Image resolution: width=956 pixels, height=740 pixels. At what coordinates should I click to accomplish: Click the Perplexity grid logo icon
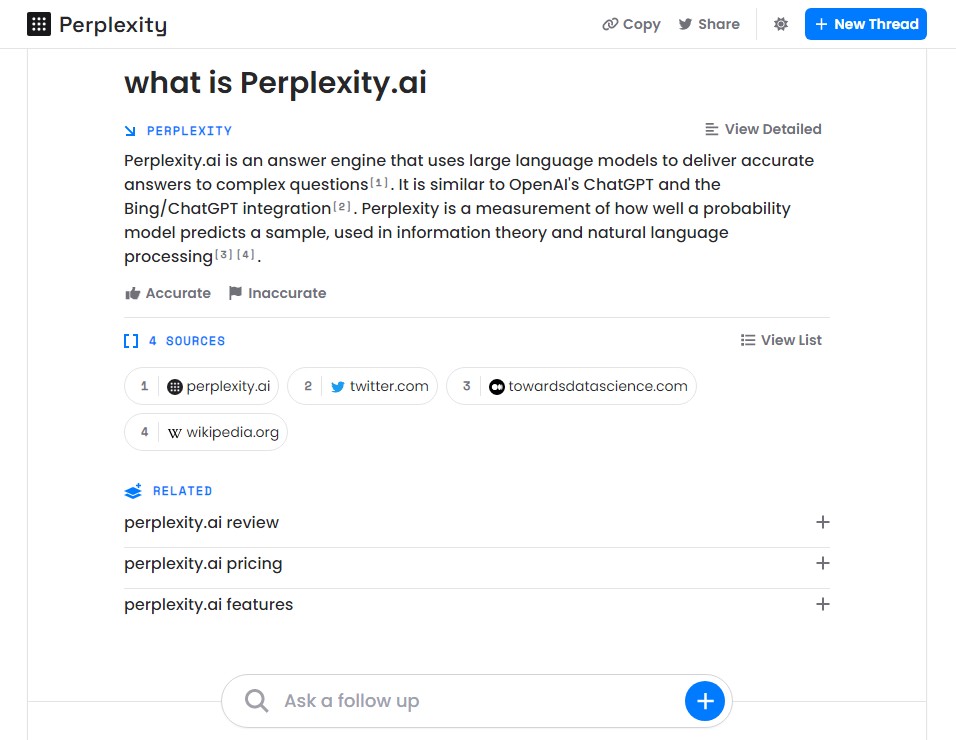[x=39, y=24]
